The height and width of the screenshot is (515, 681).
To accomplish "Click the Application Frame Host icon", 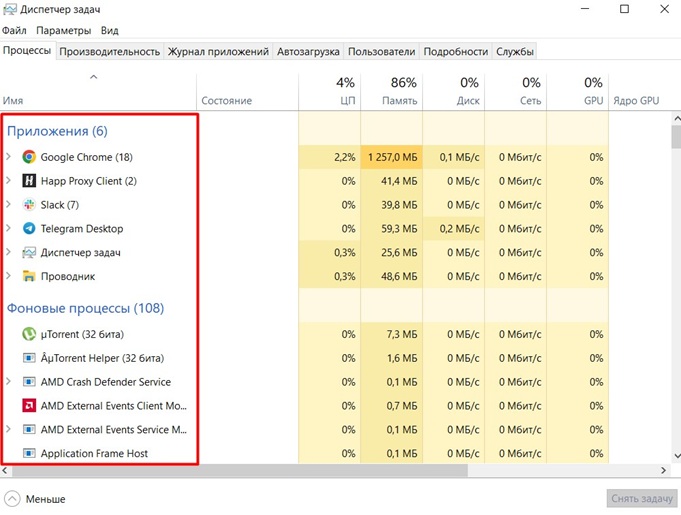I will (29, 453).
